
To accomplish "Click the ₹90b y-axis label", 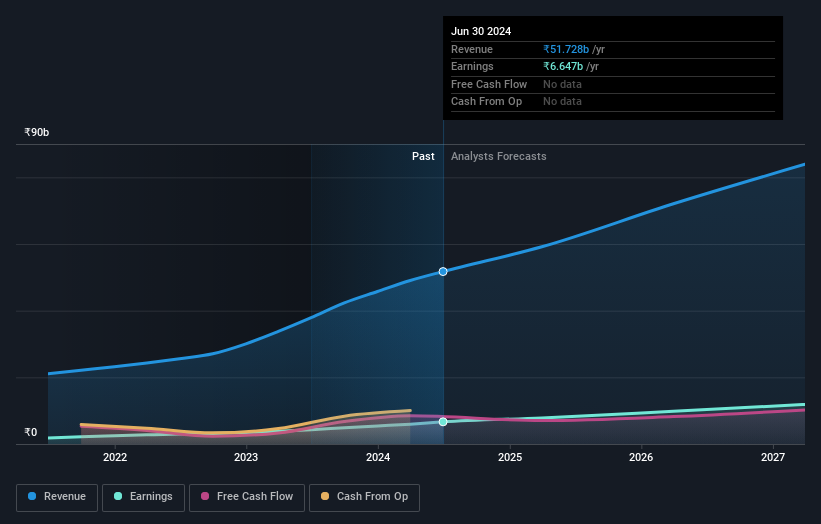I will pyautogui.click(x=37, y=132).
